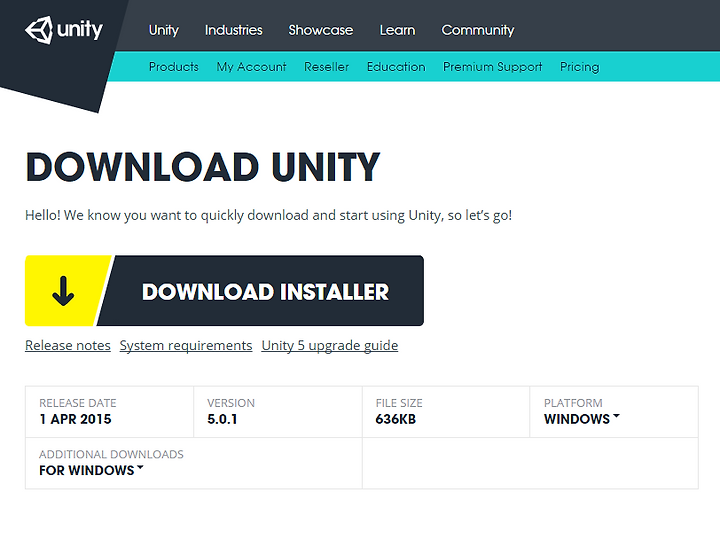This screenshot has height=547, width=720.
Task: Visit the Community section
Action: tap(478, 30)
